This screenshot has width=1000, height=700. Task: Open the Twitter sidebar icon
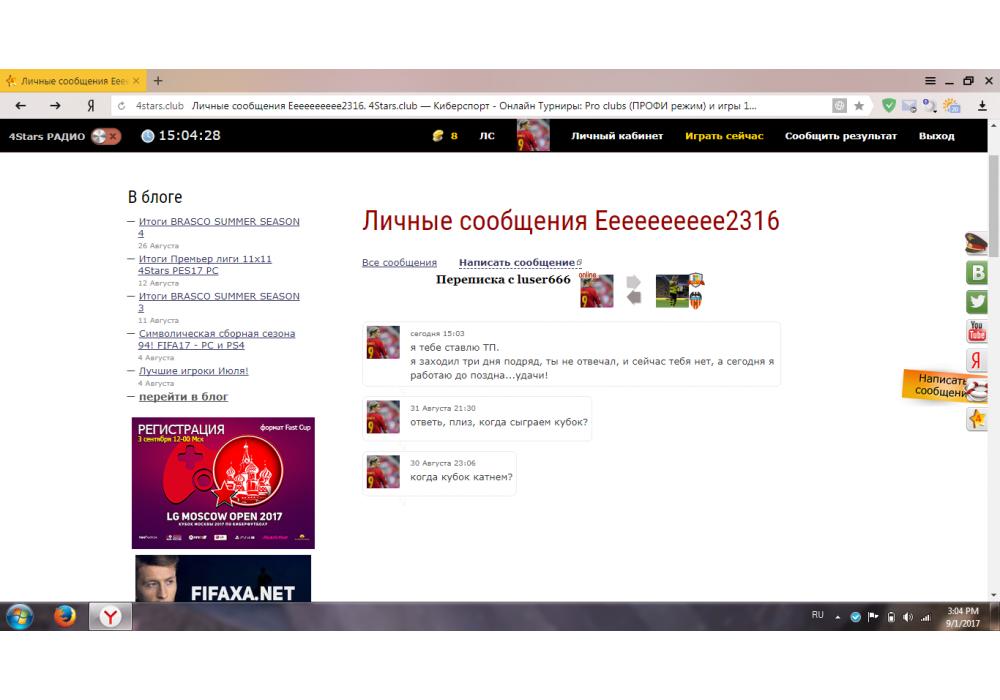977,302
